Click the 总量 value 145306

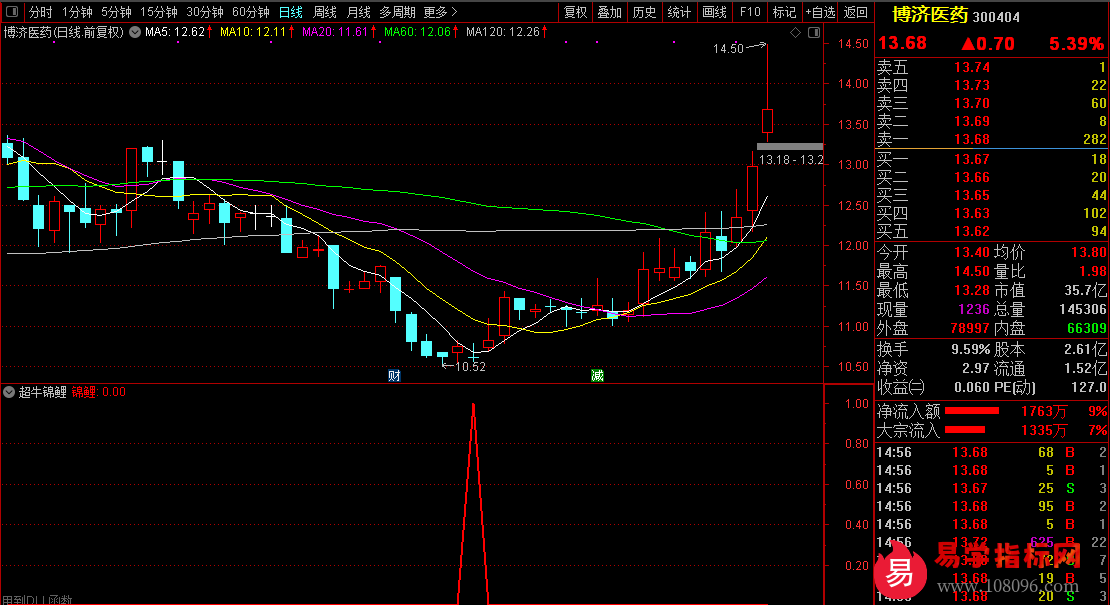[x=1083, y=309]
